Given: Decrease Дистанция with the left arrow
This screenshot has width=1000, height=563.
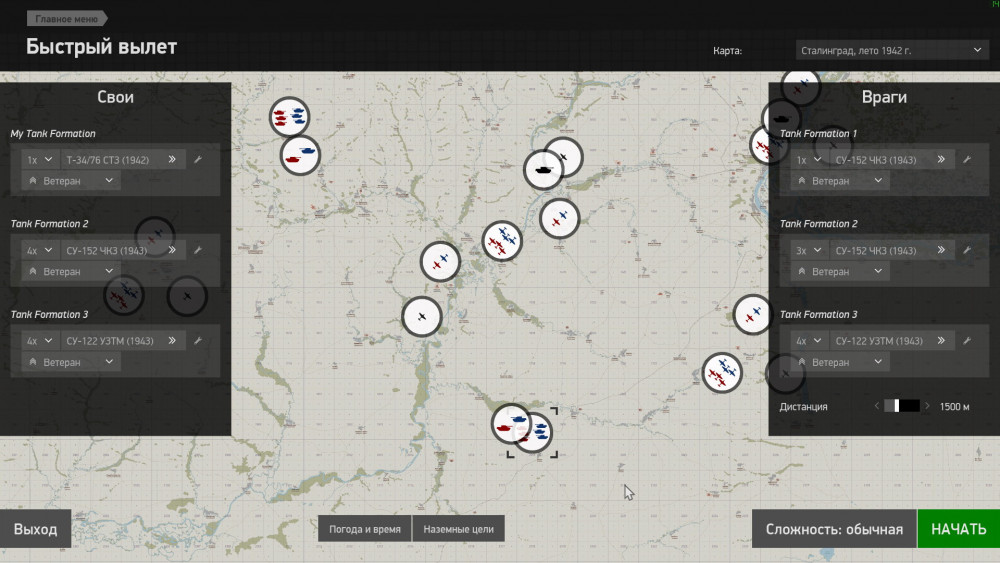Looking at the screenshot, I should [877, 406].
